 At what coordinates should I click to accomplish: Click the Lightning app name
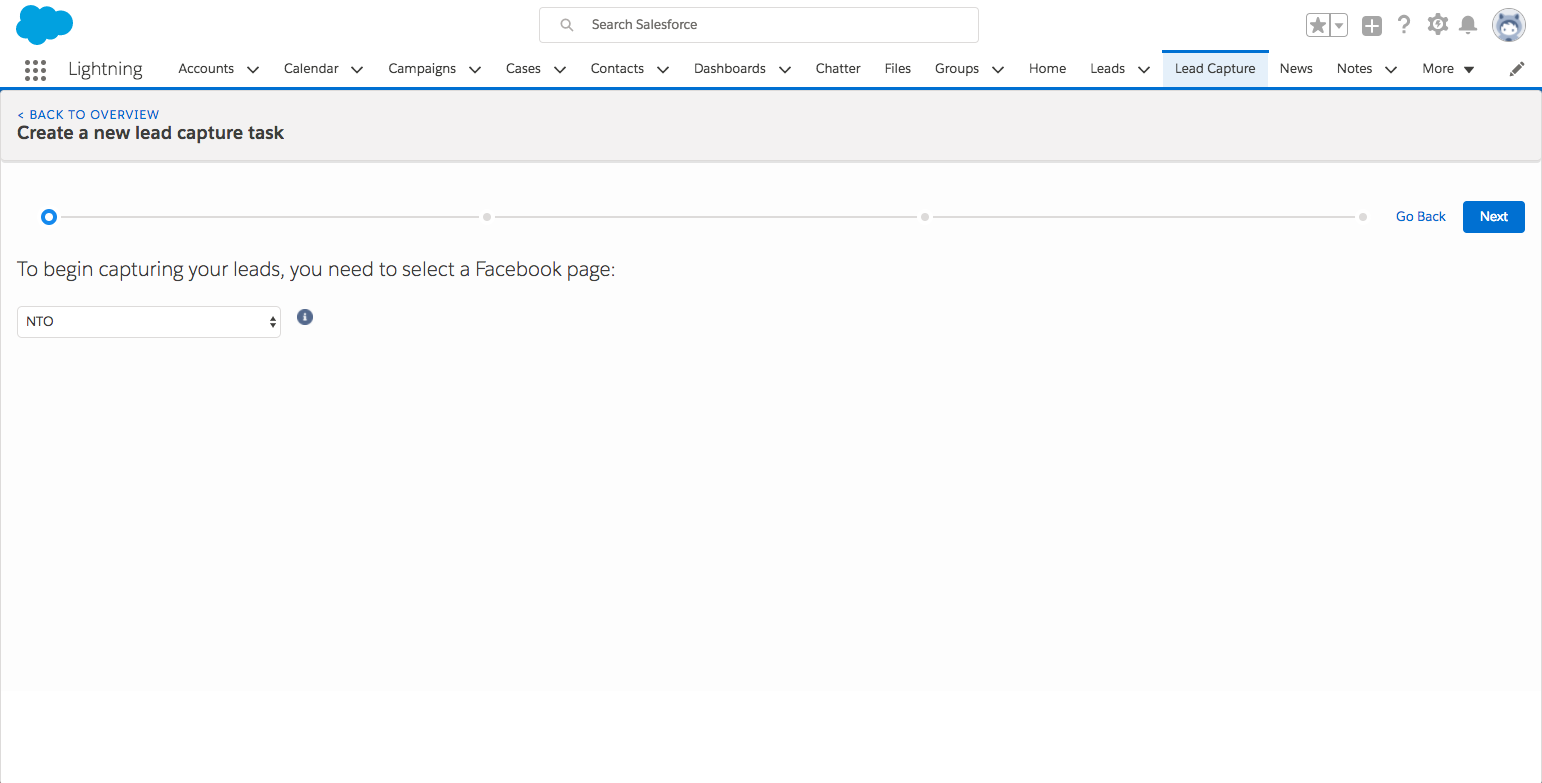tap(105, 69)
